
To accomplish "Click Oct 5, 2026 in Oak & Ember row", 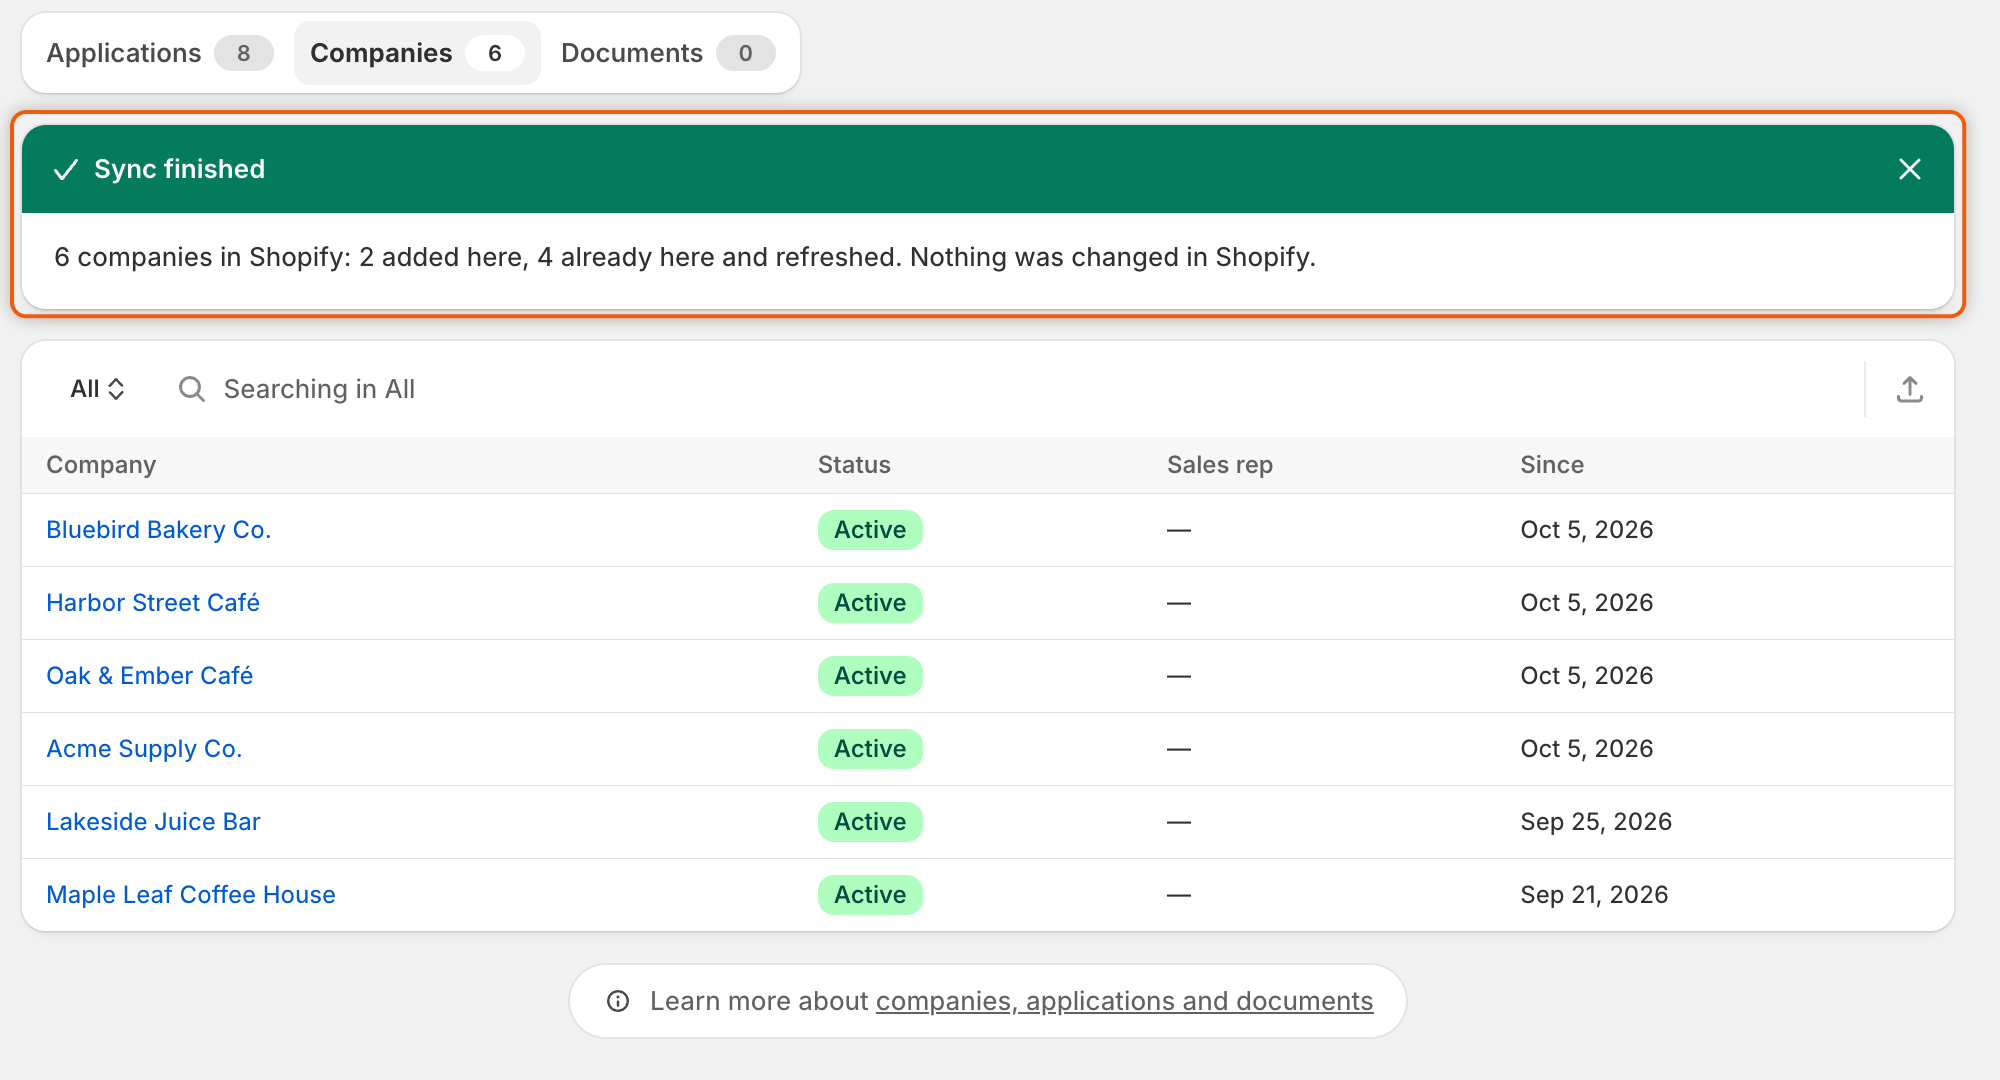I will tap(1587, 676).
